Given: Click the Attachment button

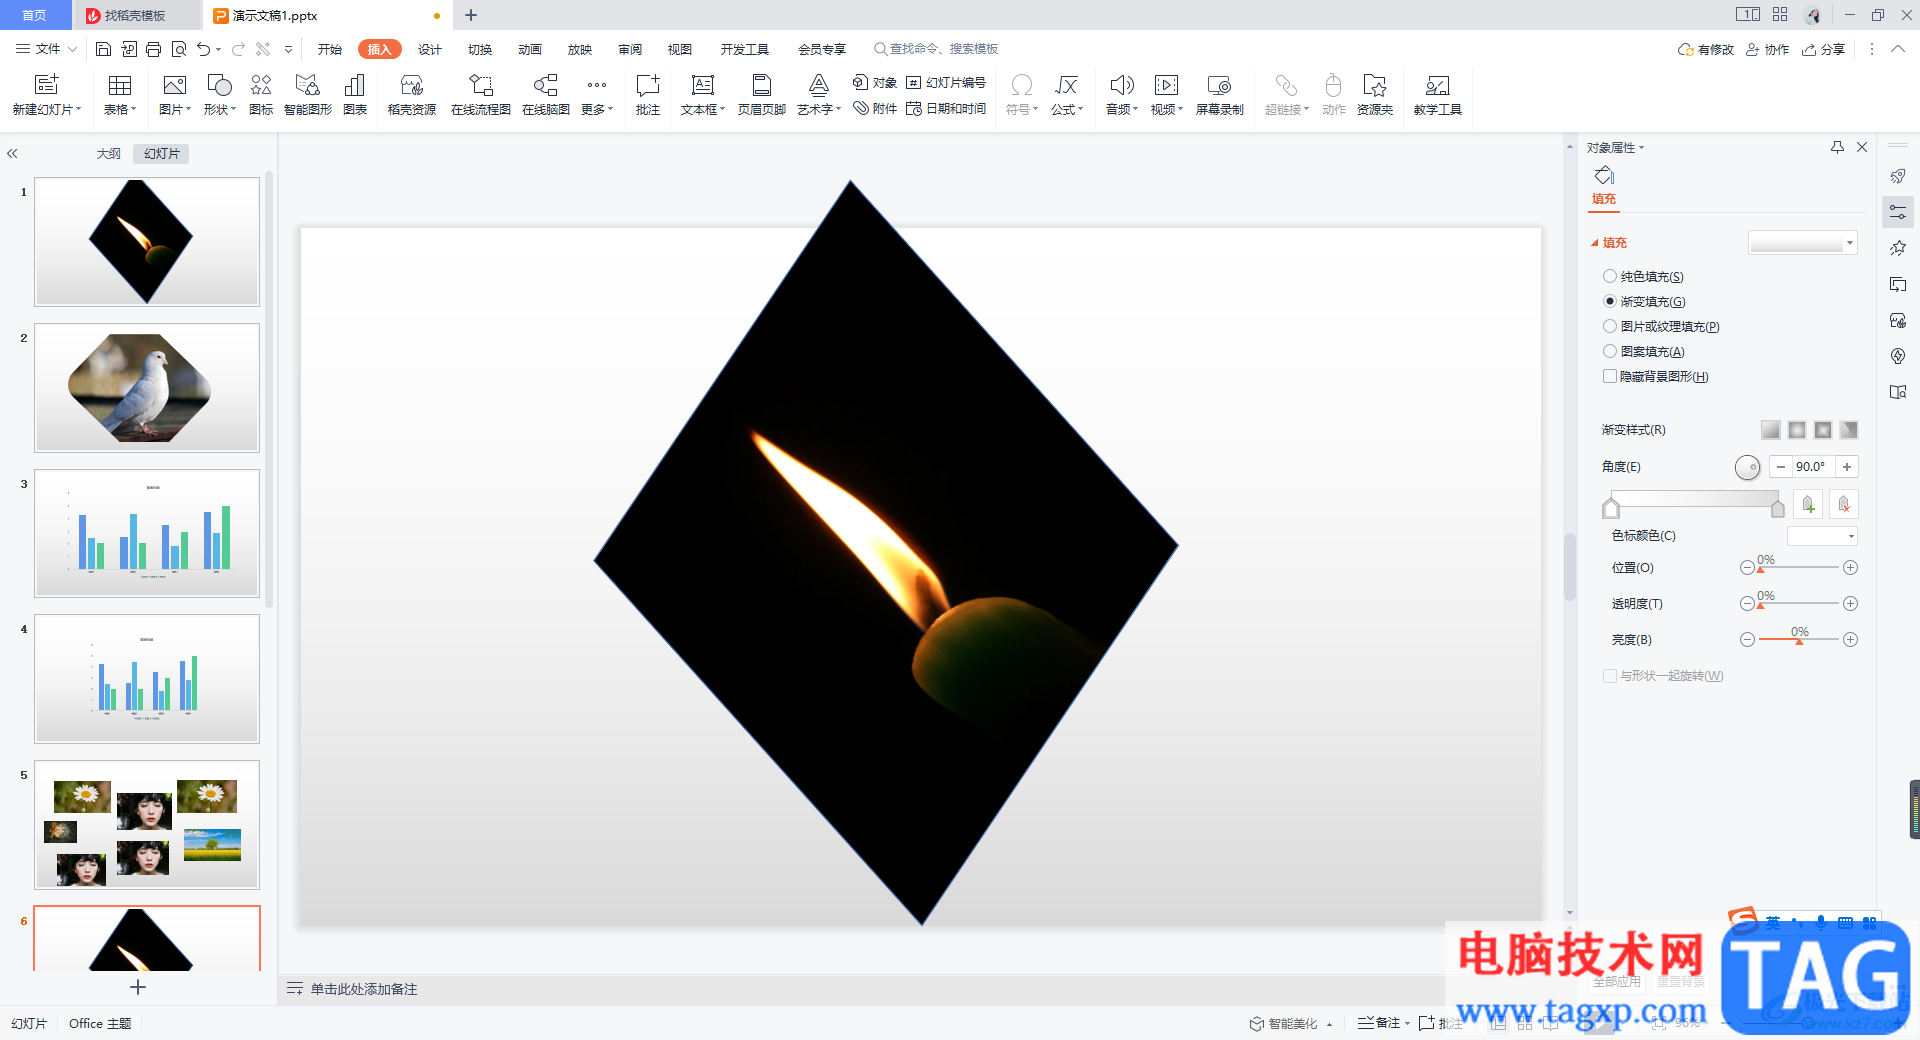Looking at the screenshot, I should 875,108.
